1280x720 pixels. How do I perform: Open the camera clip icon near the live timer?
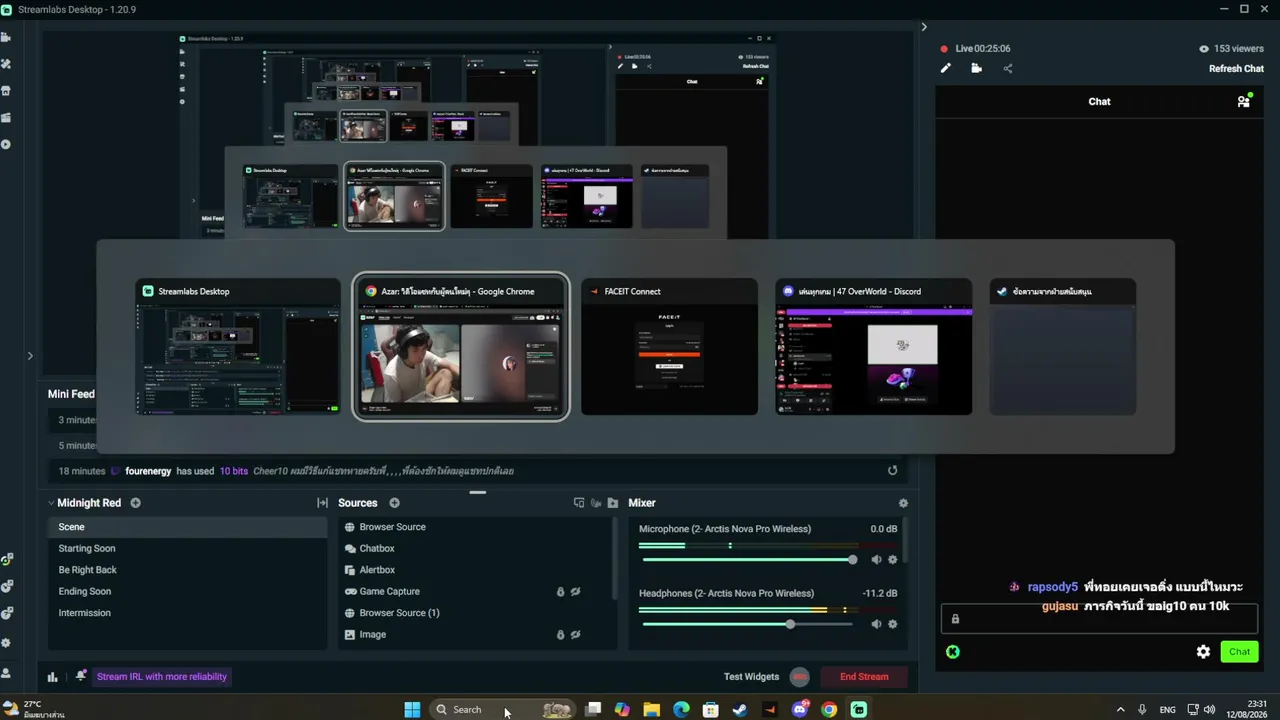tap(977, 68)
